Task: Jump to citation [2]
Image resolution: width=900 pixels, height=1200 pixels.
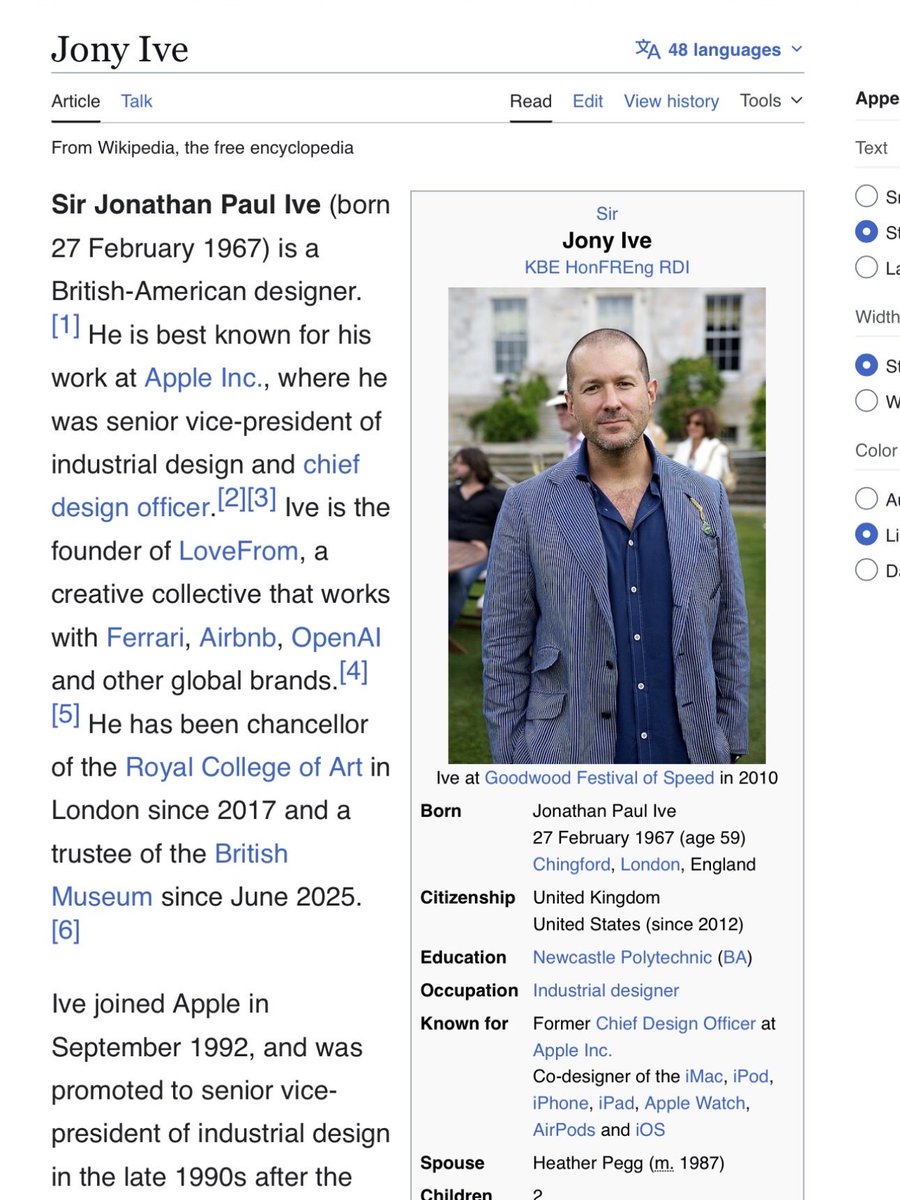Action: pos(232,499)
